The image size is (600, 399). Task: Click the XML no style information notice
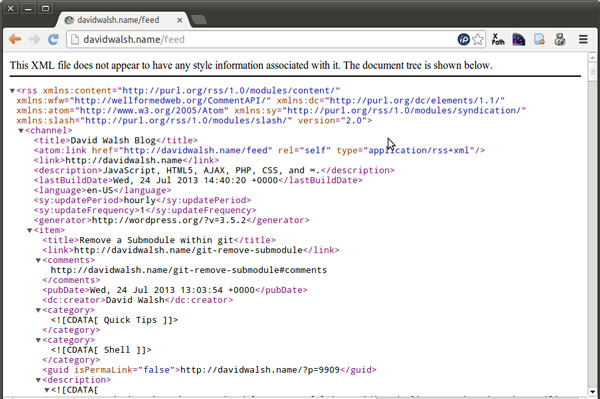click(251, 65)
